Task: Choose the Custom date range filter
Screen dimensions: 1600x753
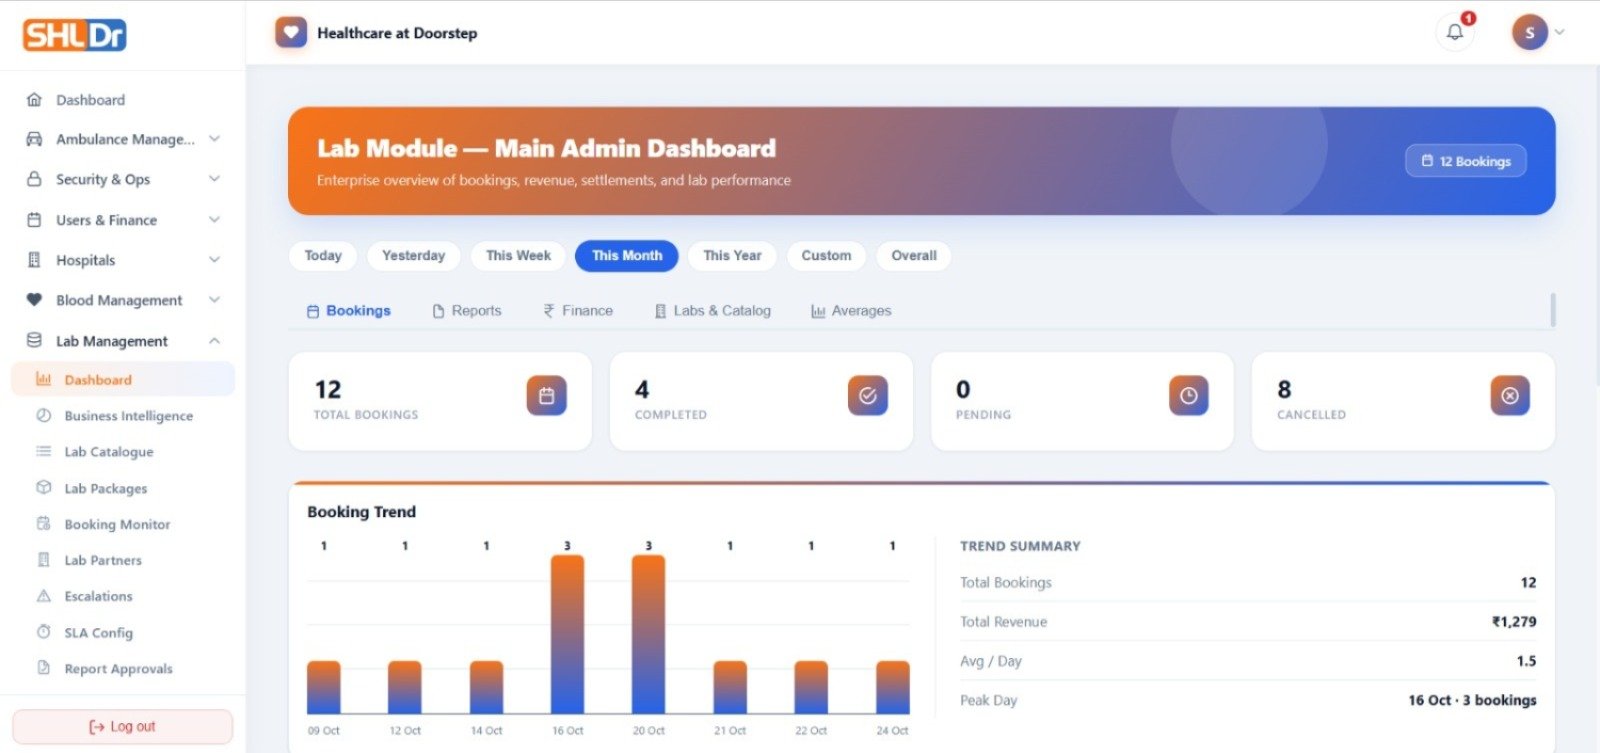Action: pos(826,256)
